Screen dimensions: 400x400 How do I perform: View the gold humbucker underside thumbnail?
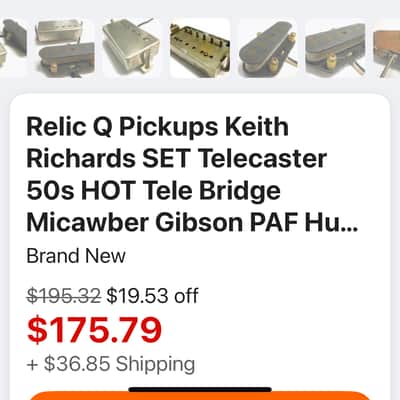pyautogui.click(x=200, y=48)
